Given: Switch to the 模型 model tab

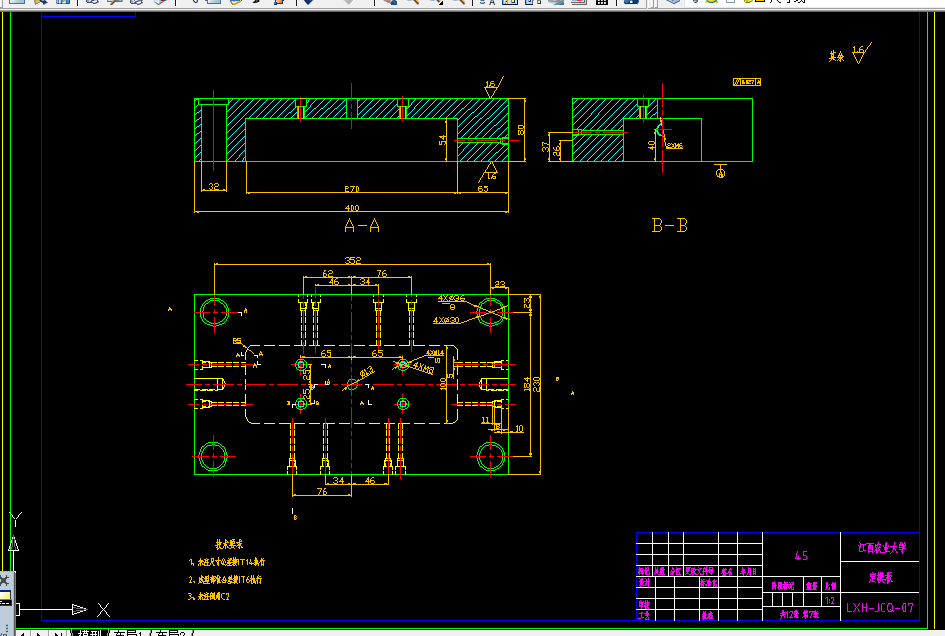Looking at the screenshot, I should pyautogui.click(x=90, y=634).
